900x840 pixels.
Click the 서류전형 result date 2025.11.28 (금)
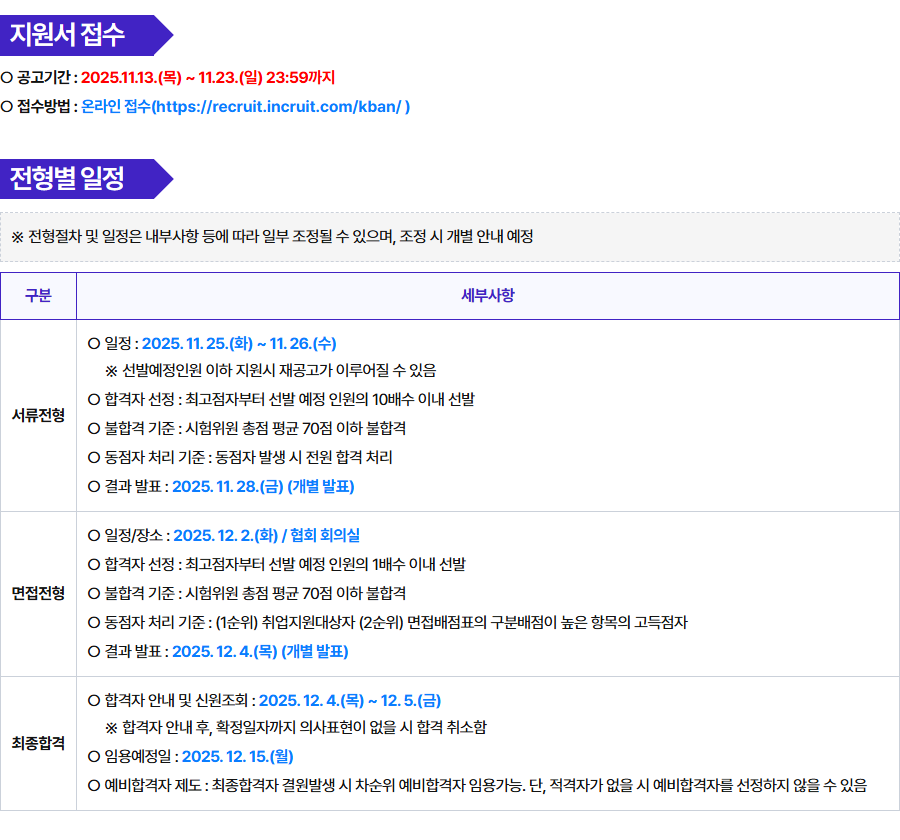(x=263, y=487)
